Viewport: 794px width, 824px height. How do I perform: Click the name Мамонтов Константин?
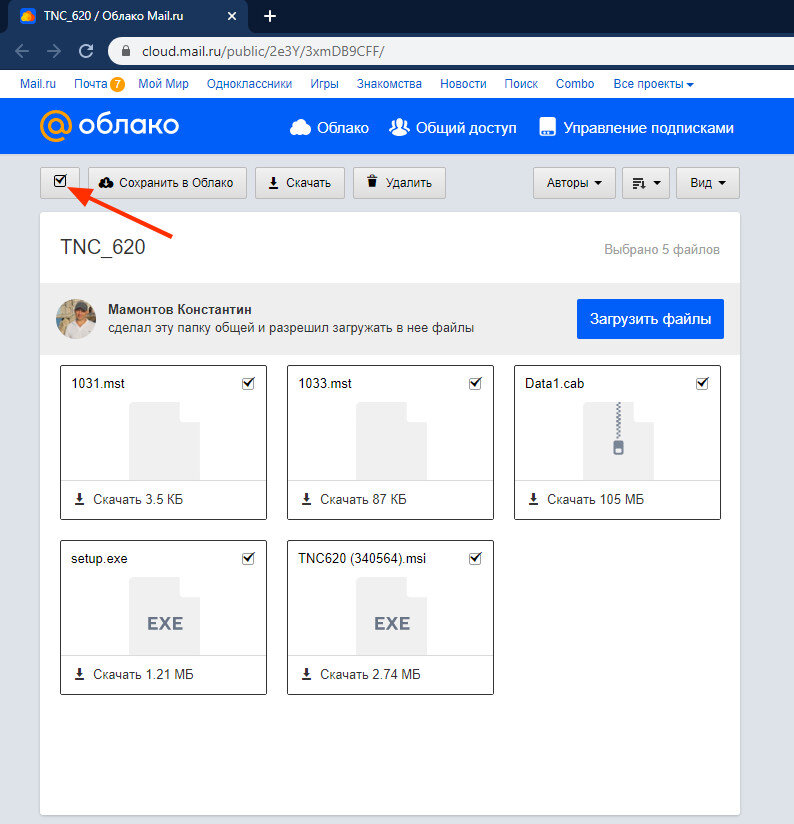coord(180,310)
